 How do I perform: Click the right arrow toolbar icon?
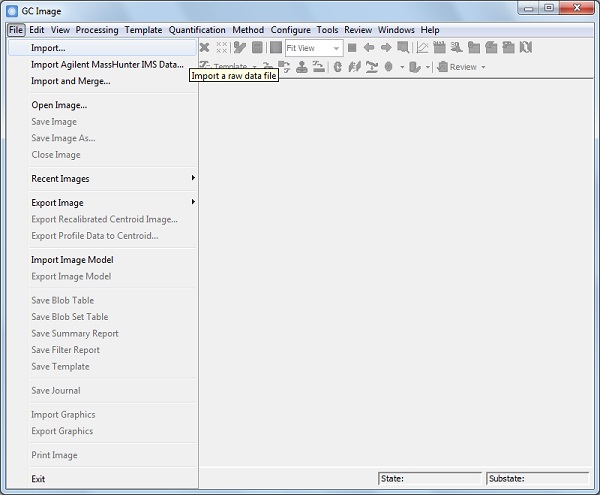click(386, 47)
